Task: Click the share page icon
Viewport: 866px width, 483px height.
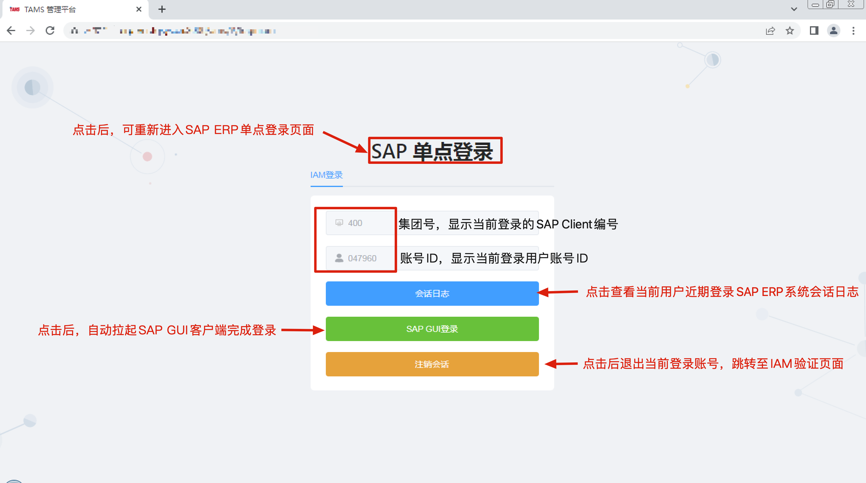Action: pos(770,31)
